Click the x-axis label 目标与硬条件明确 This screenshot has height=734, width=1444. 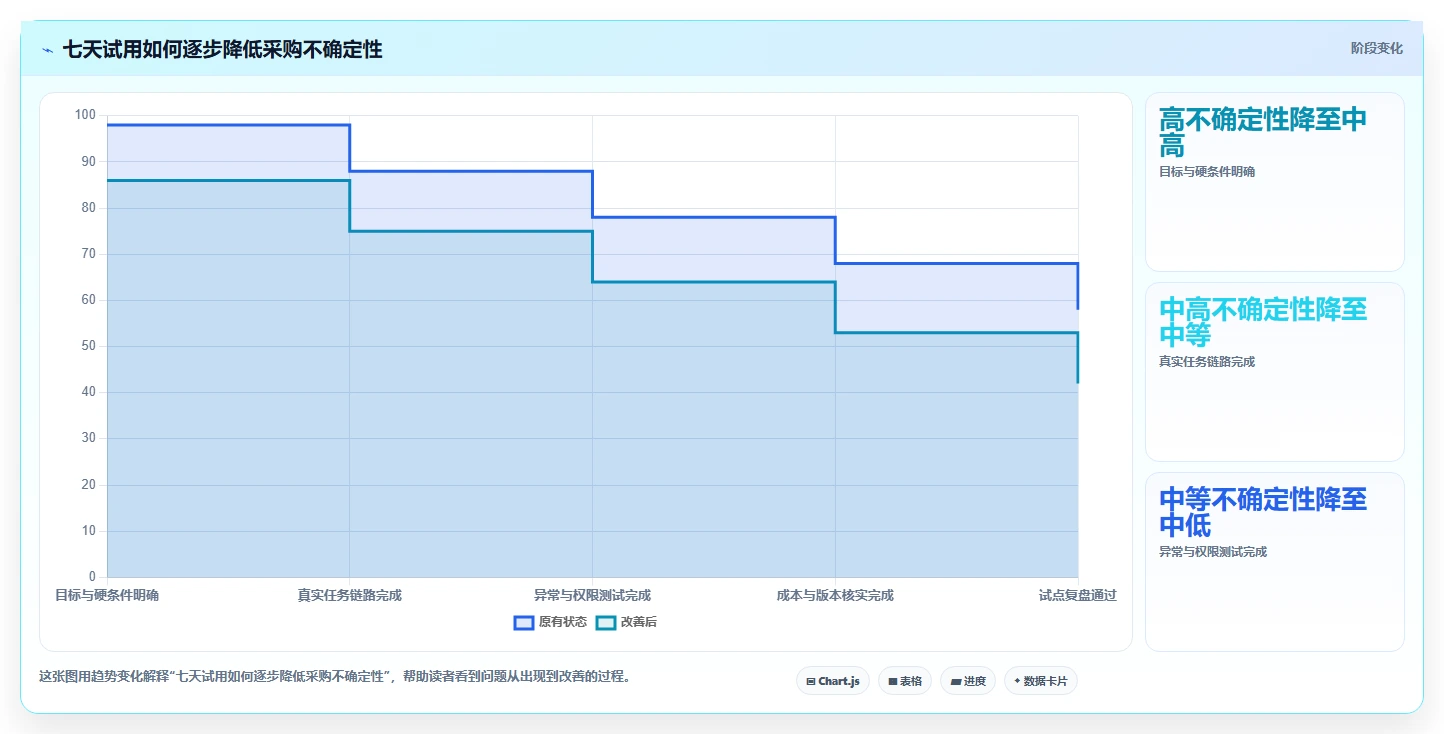point(107,595)
